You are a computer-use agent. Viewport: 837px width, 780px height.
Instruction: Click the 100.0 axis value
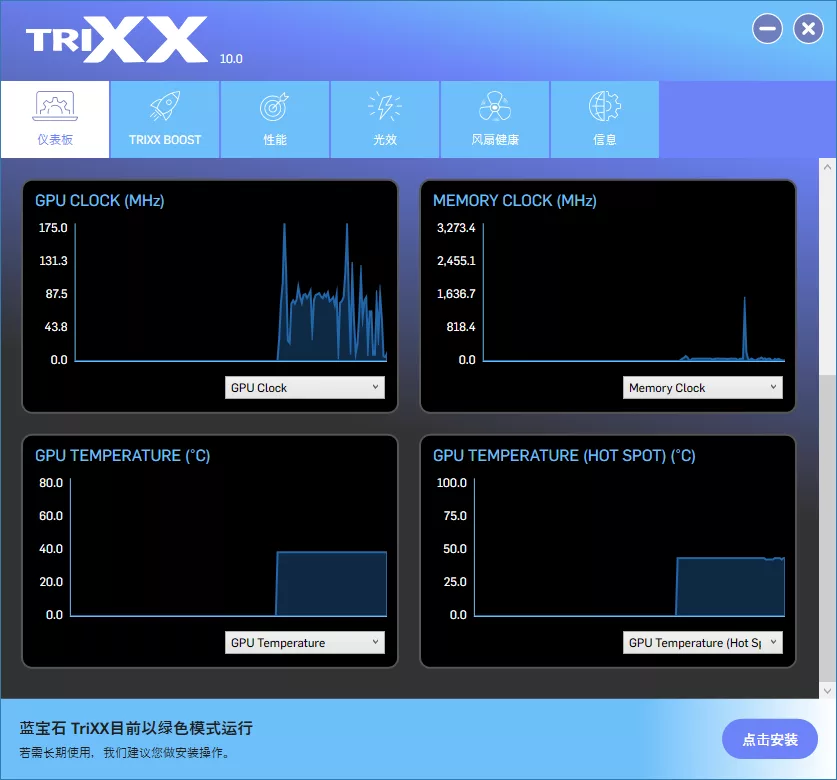[x=452, y=483]
